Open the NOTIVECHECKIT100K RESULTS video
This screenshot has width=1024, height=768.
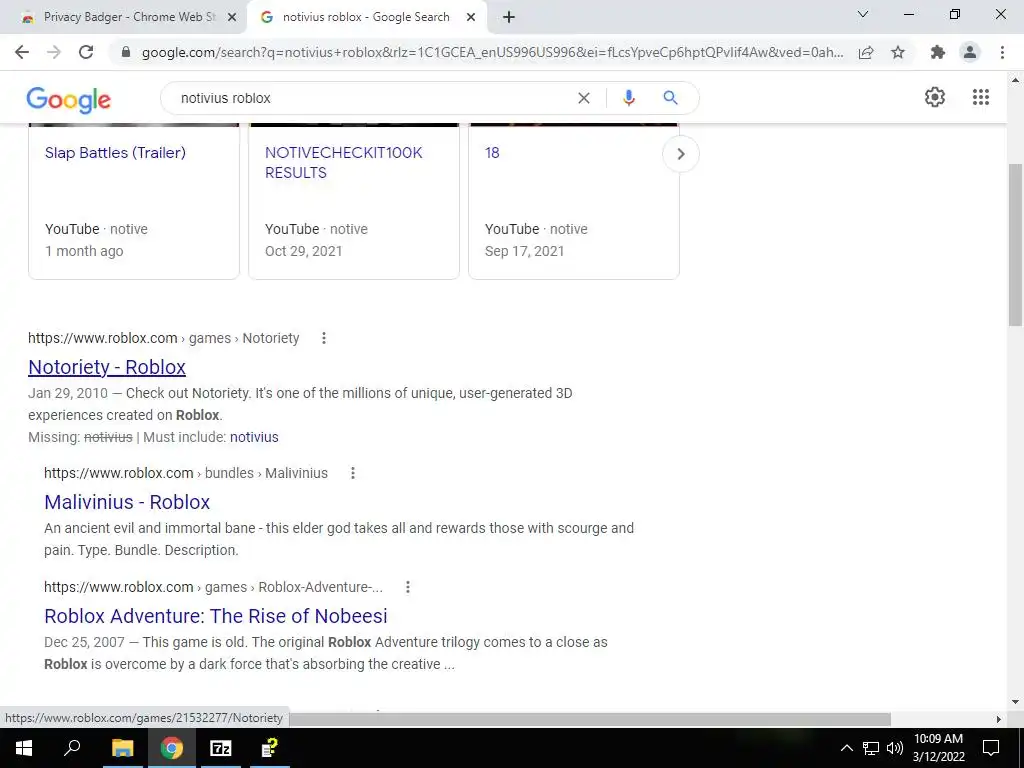[x=344, y=163]
